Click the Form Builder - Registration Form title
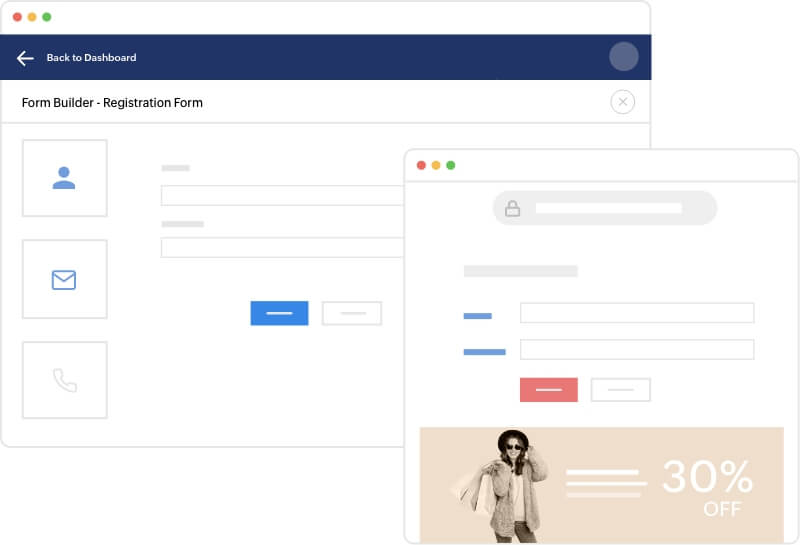Viewport: 800px width, 545px height. (112, 103)
